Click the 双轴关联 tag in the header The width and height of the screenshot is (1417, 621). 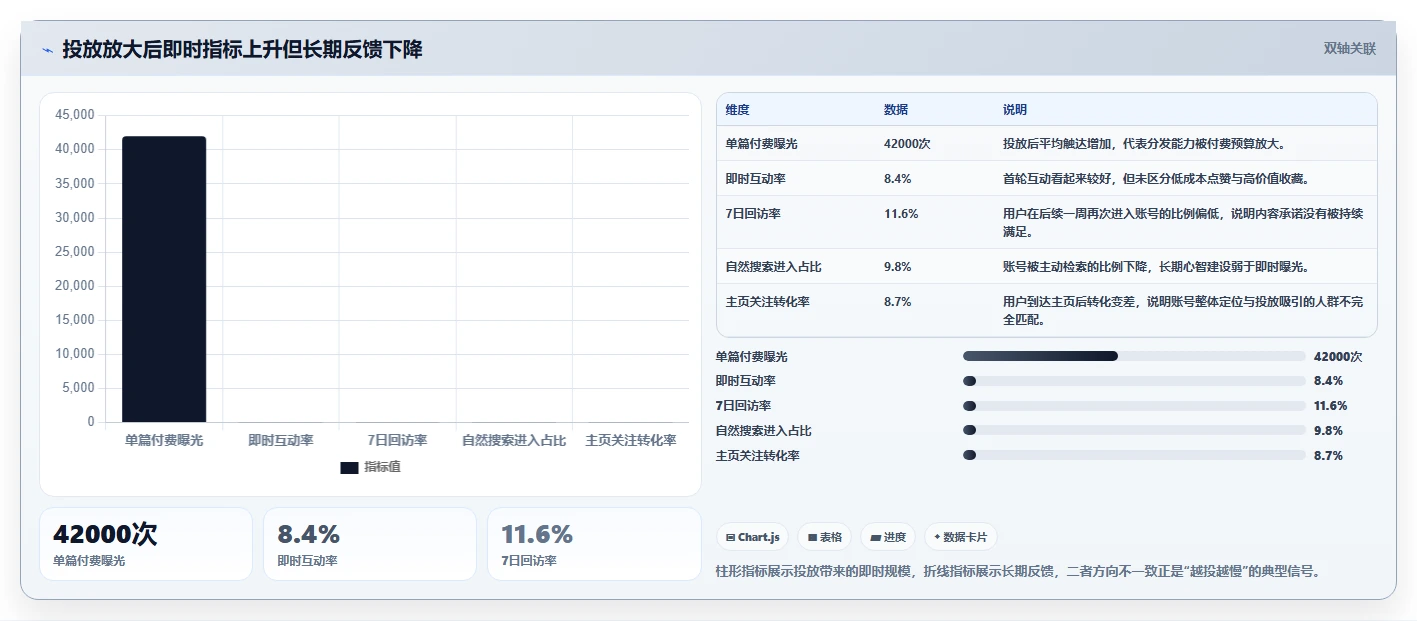[x=1350, y=49]
